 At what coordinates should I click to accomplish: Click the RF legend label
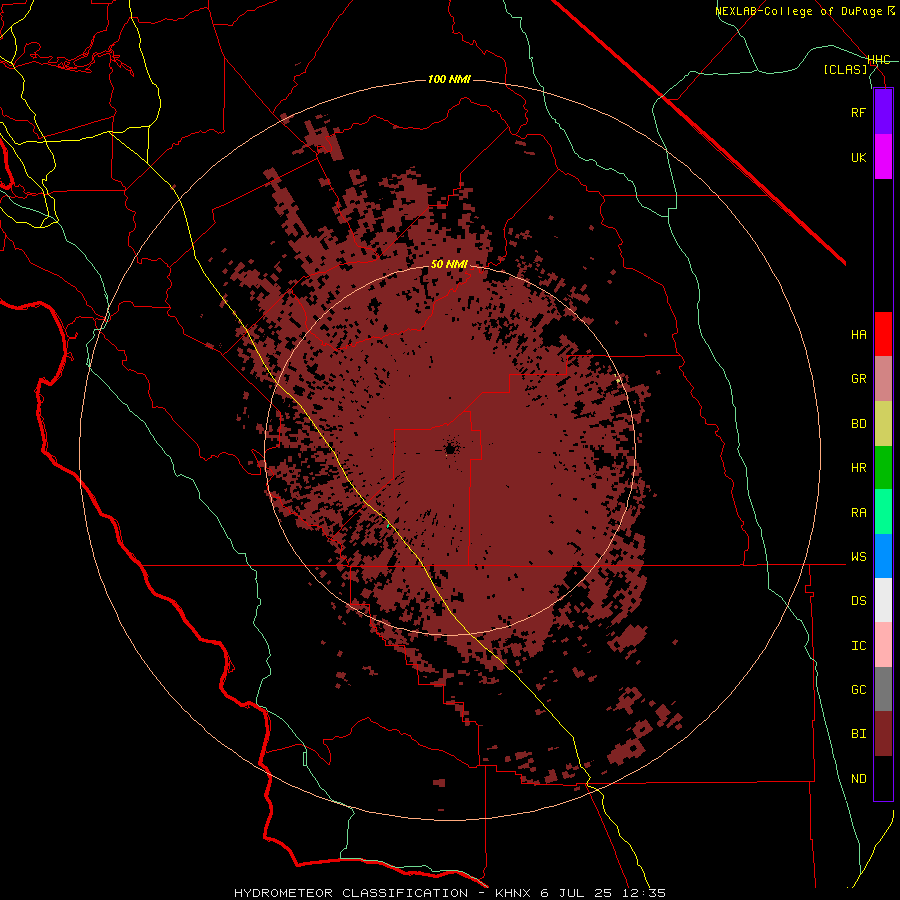tap(858, 113)
